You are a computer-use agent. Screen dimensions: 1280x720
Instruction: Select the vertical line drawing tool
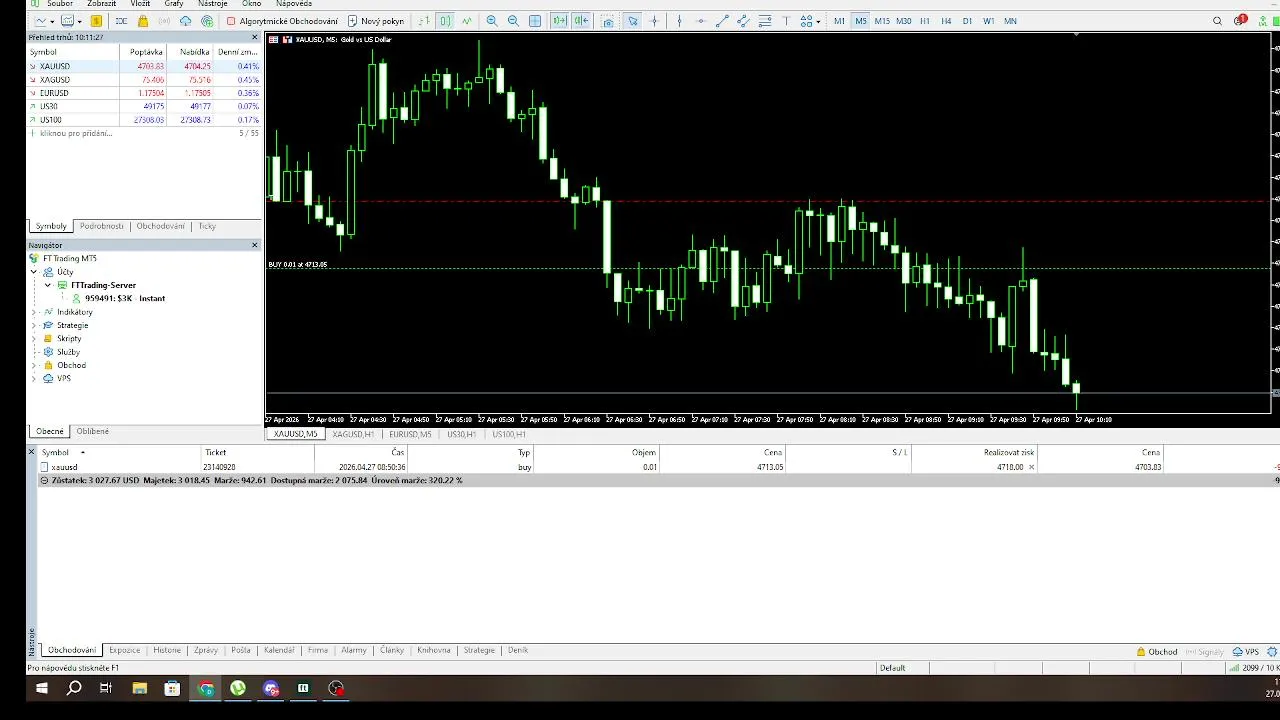pyautogui.click(x=679, y=21)
